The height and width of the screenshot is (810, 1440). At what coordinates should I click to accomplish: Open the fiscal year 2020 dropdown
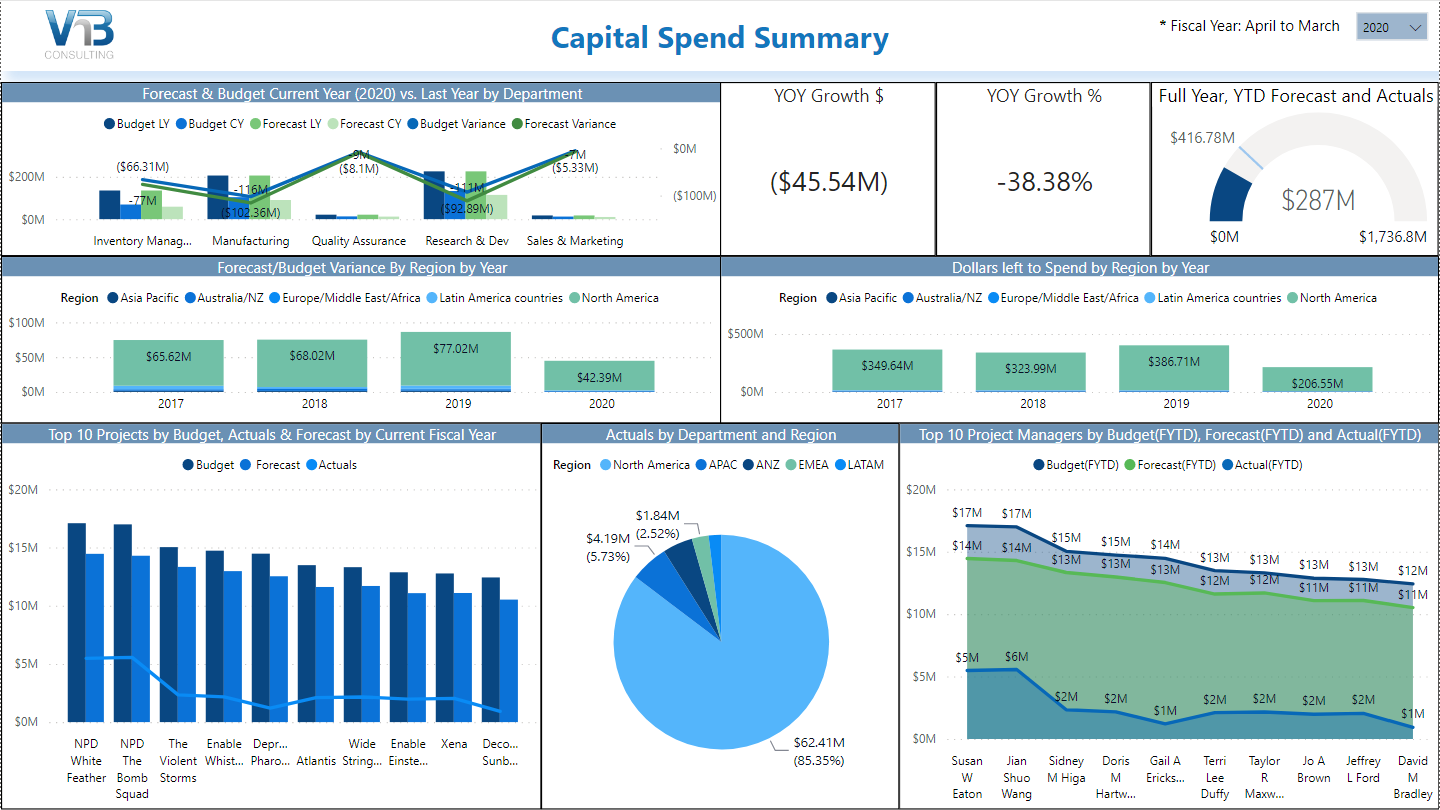coord(1391,27)
